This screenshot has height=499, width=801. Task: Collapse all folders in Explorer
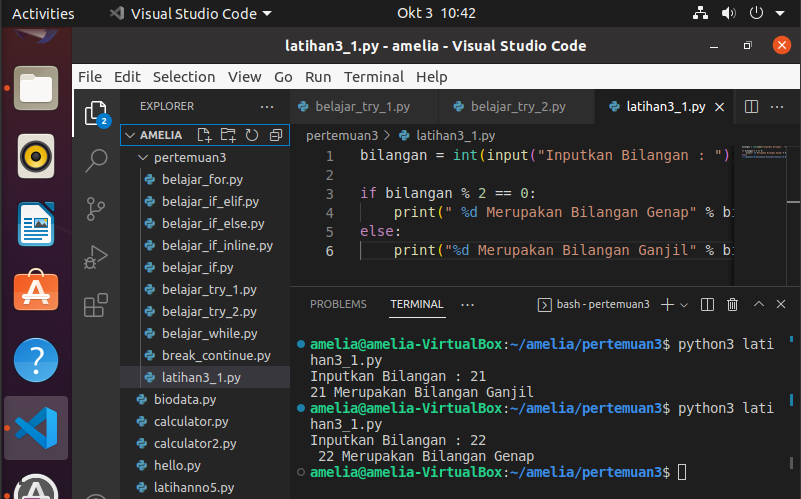276,135
